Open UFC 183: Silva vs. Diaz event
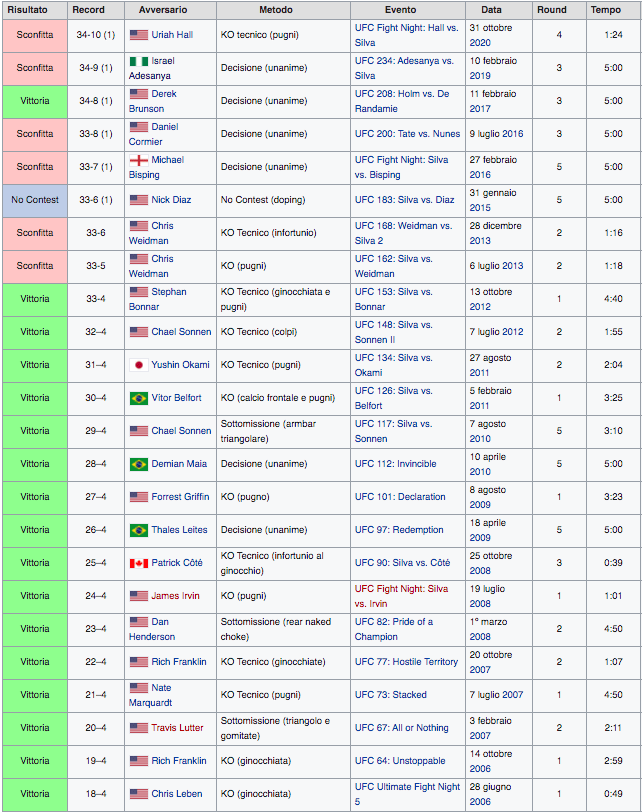 (404, 200)
